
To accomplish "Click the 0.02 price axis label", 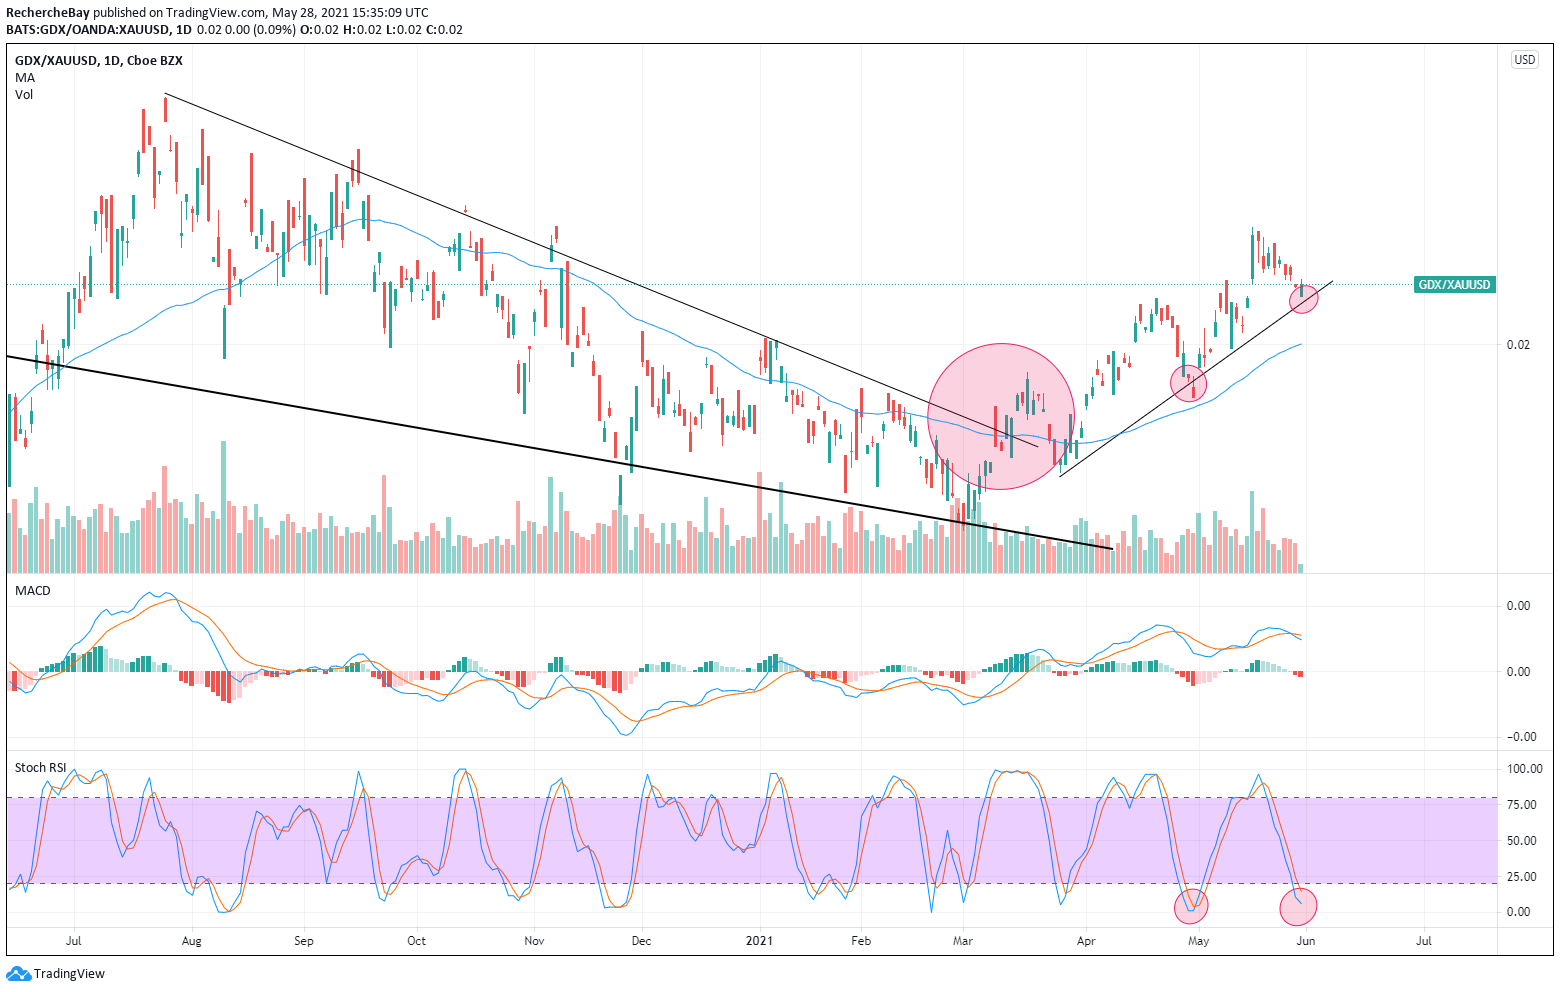I will (1518, 345).
